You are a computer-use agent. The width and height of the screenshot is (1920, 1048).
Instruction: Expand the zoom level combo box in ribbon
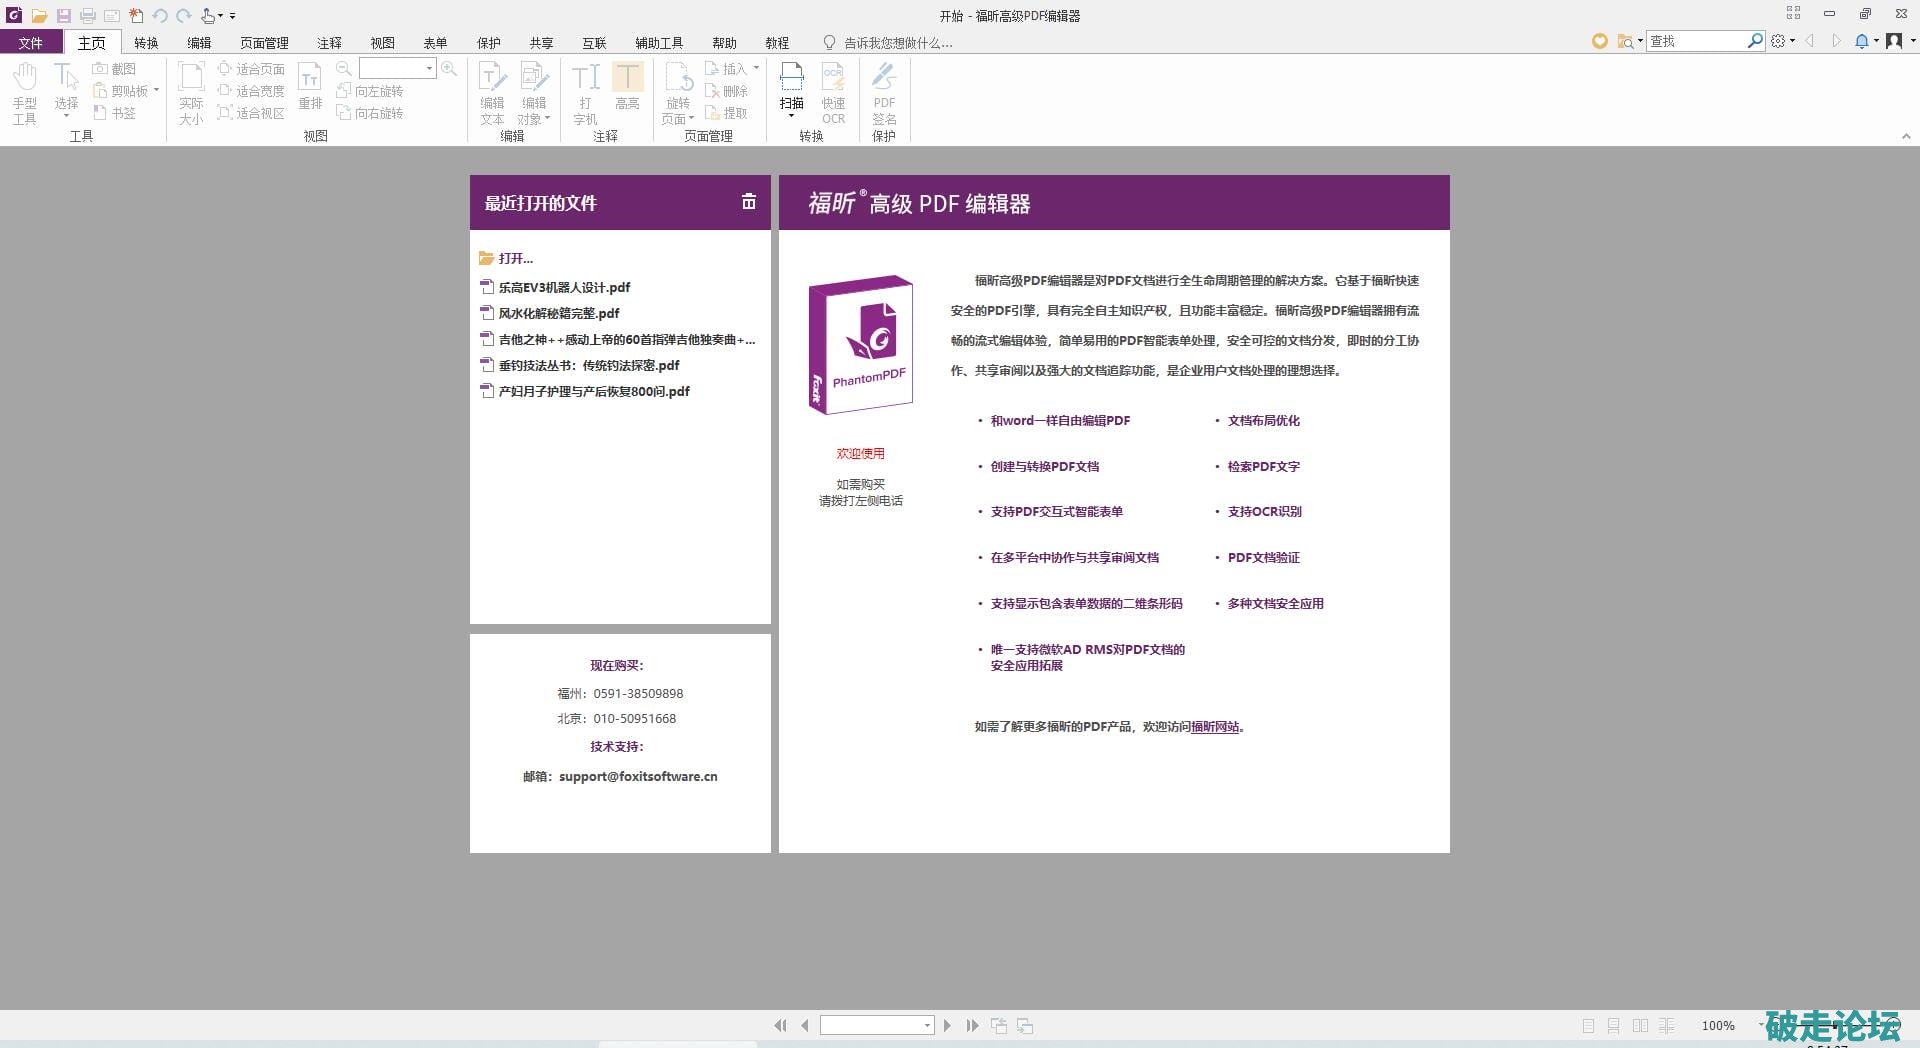[429, 68]
